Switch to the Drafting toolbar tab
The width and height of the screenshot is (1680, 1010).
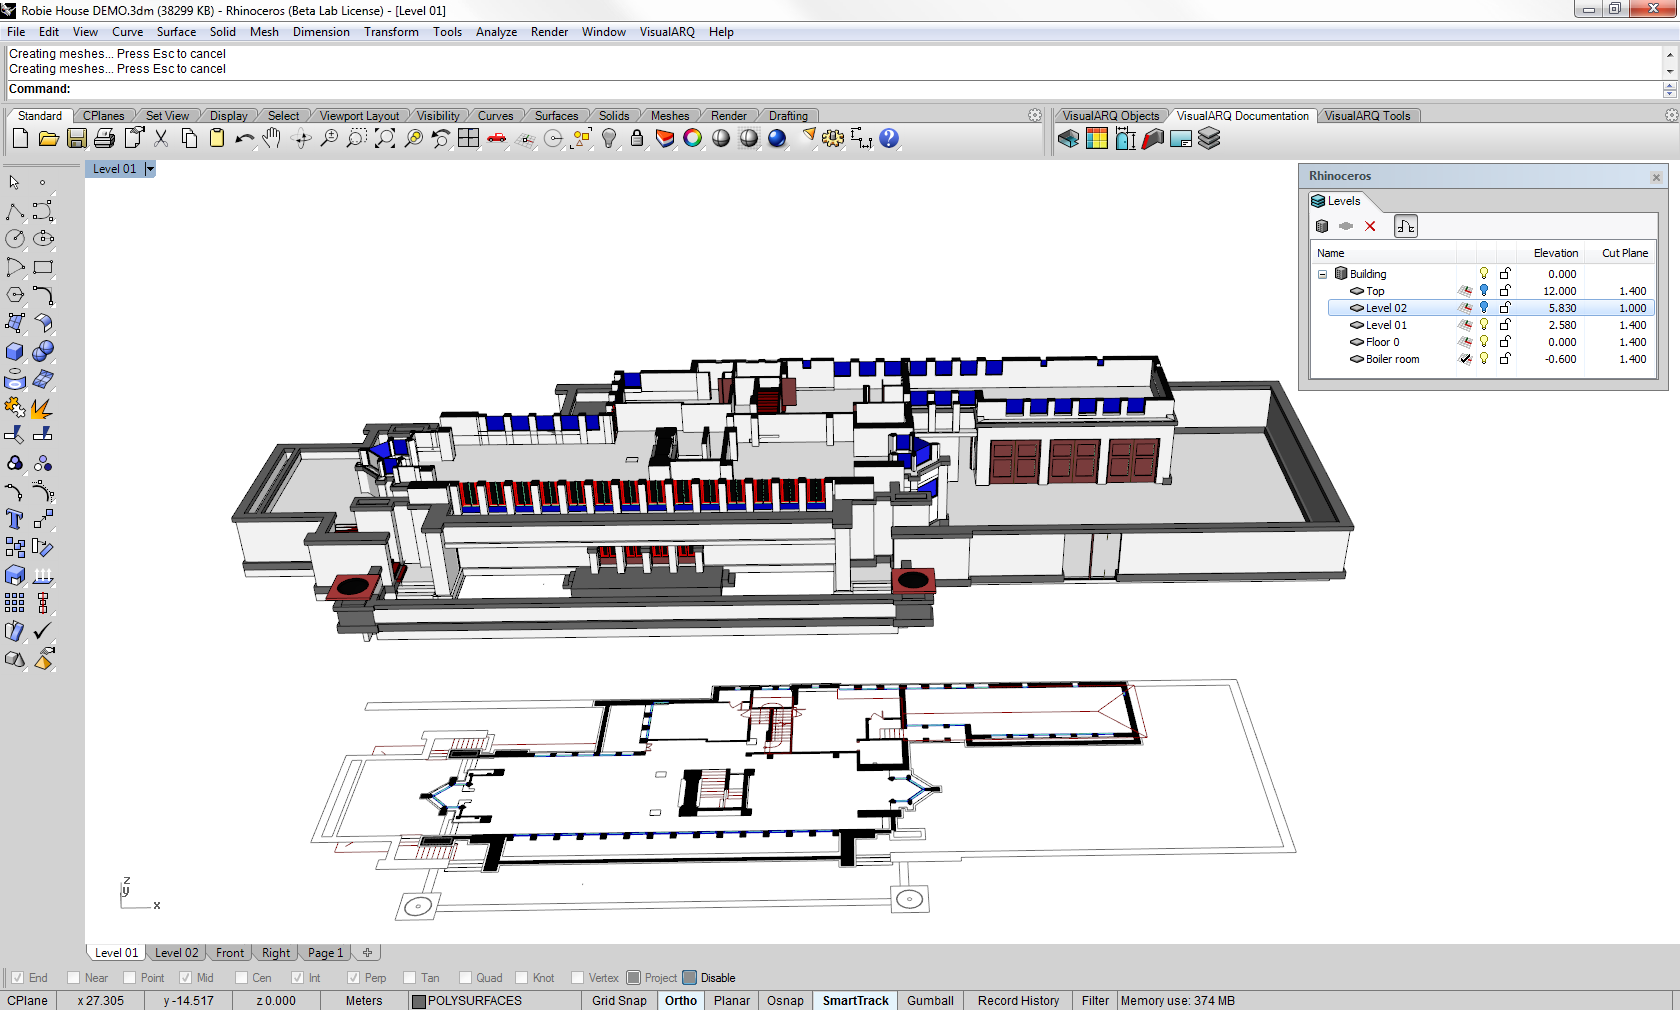point(788,116)
